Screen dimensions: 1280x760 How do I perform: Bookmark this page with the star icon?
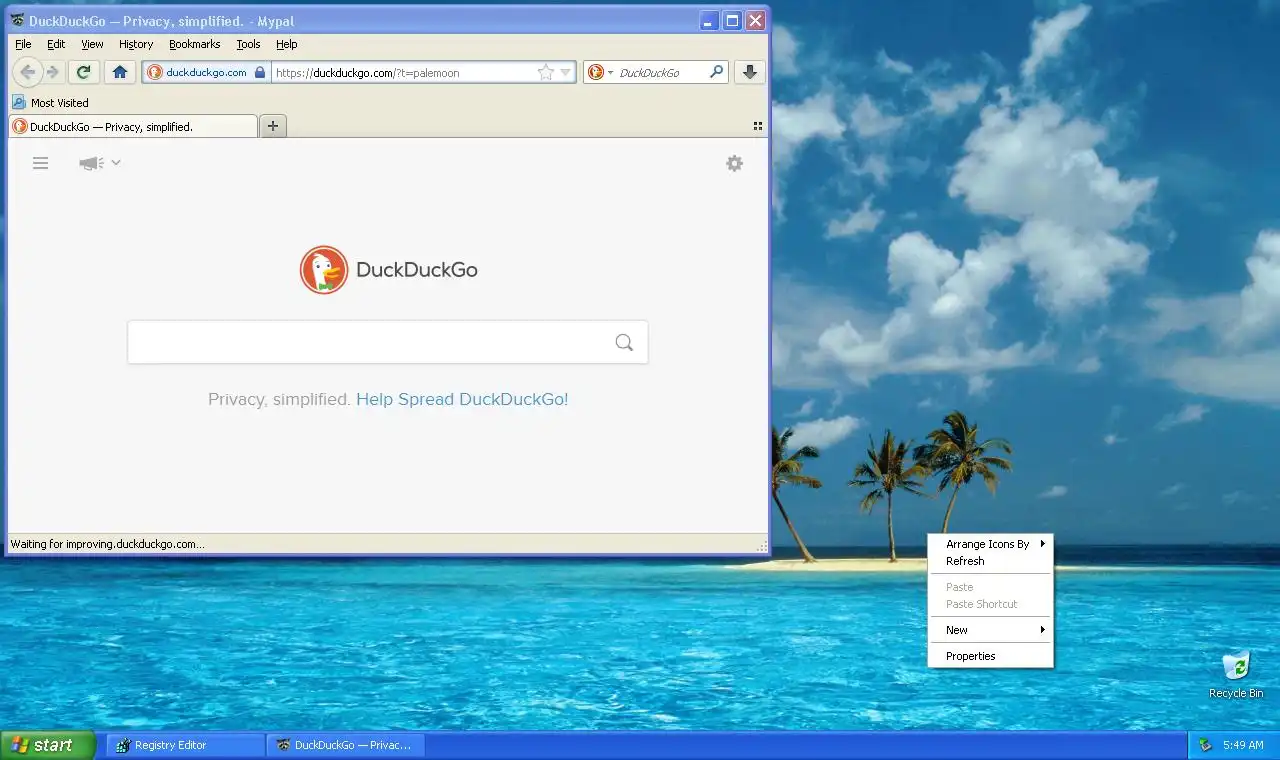pos(545,72)
